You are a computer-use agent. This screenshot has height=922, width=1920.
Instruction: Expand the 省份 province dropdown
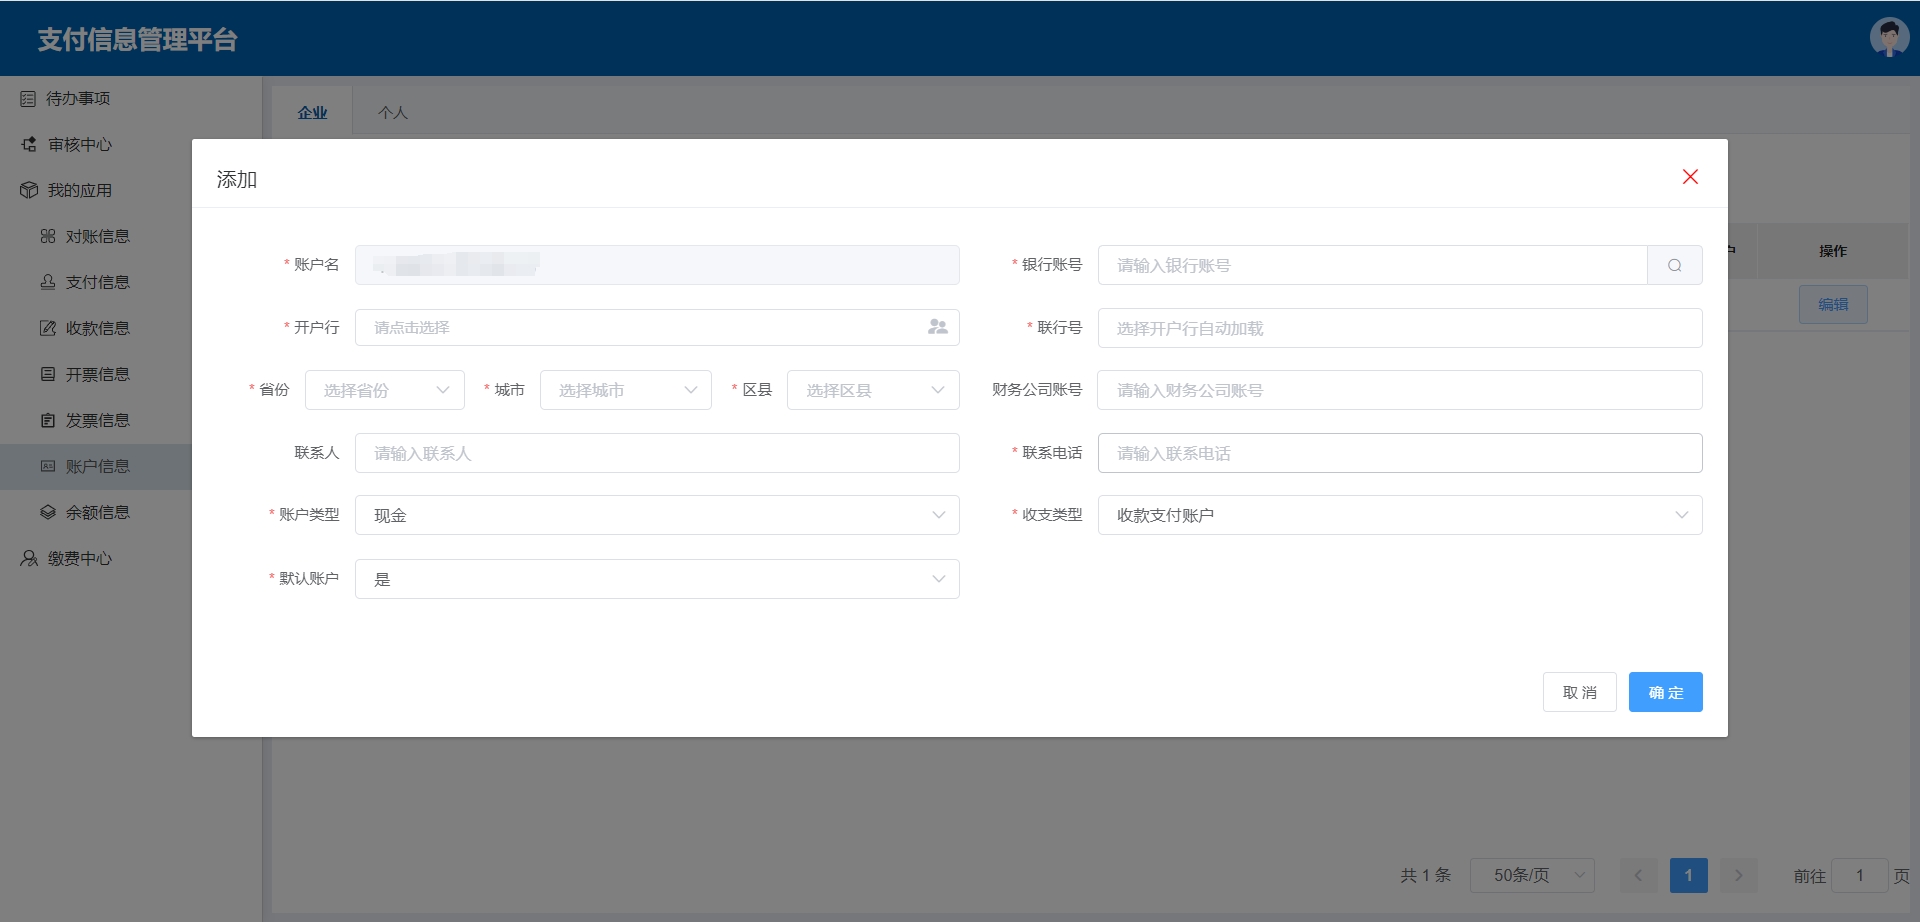pyautogui.click(x=384, y=390)
